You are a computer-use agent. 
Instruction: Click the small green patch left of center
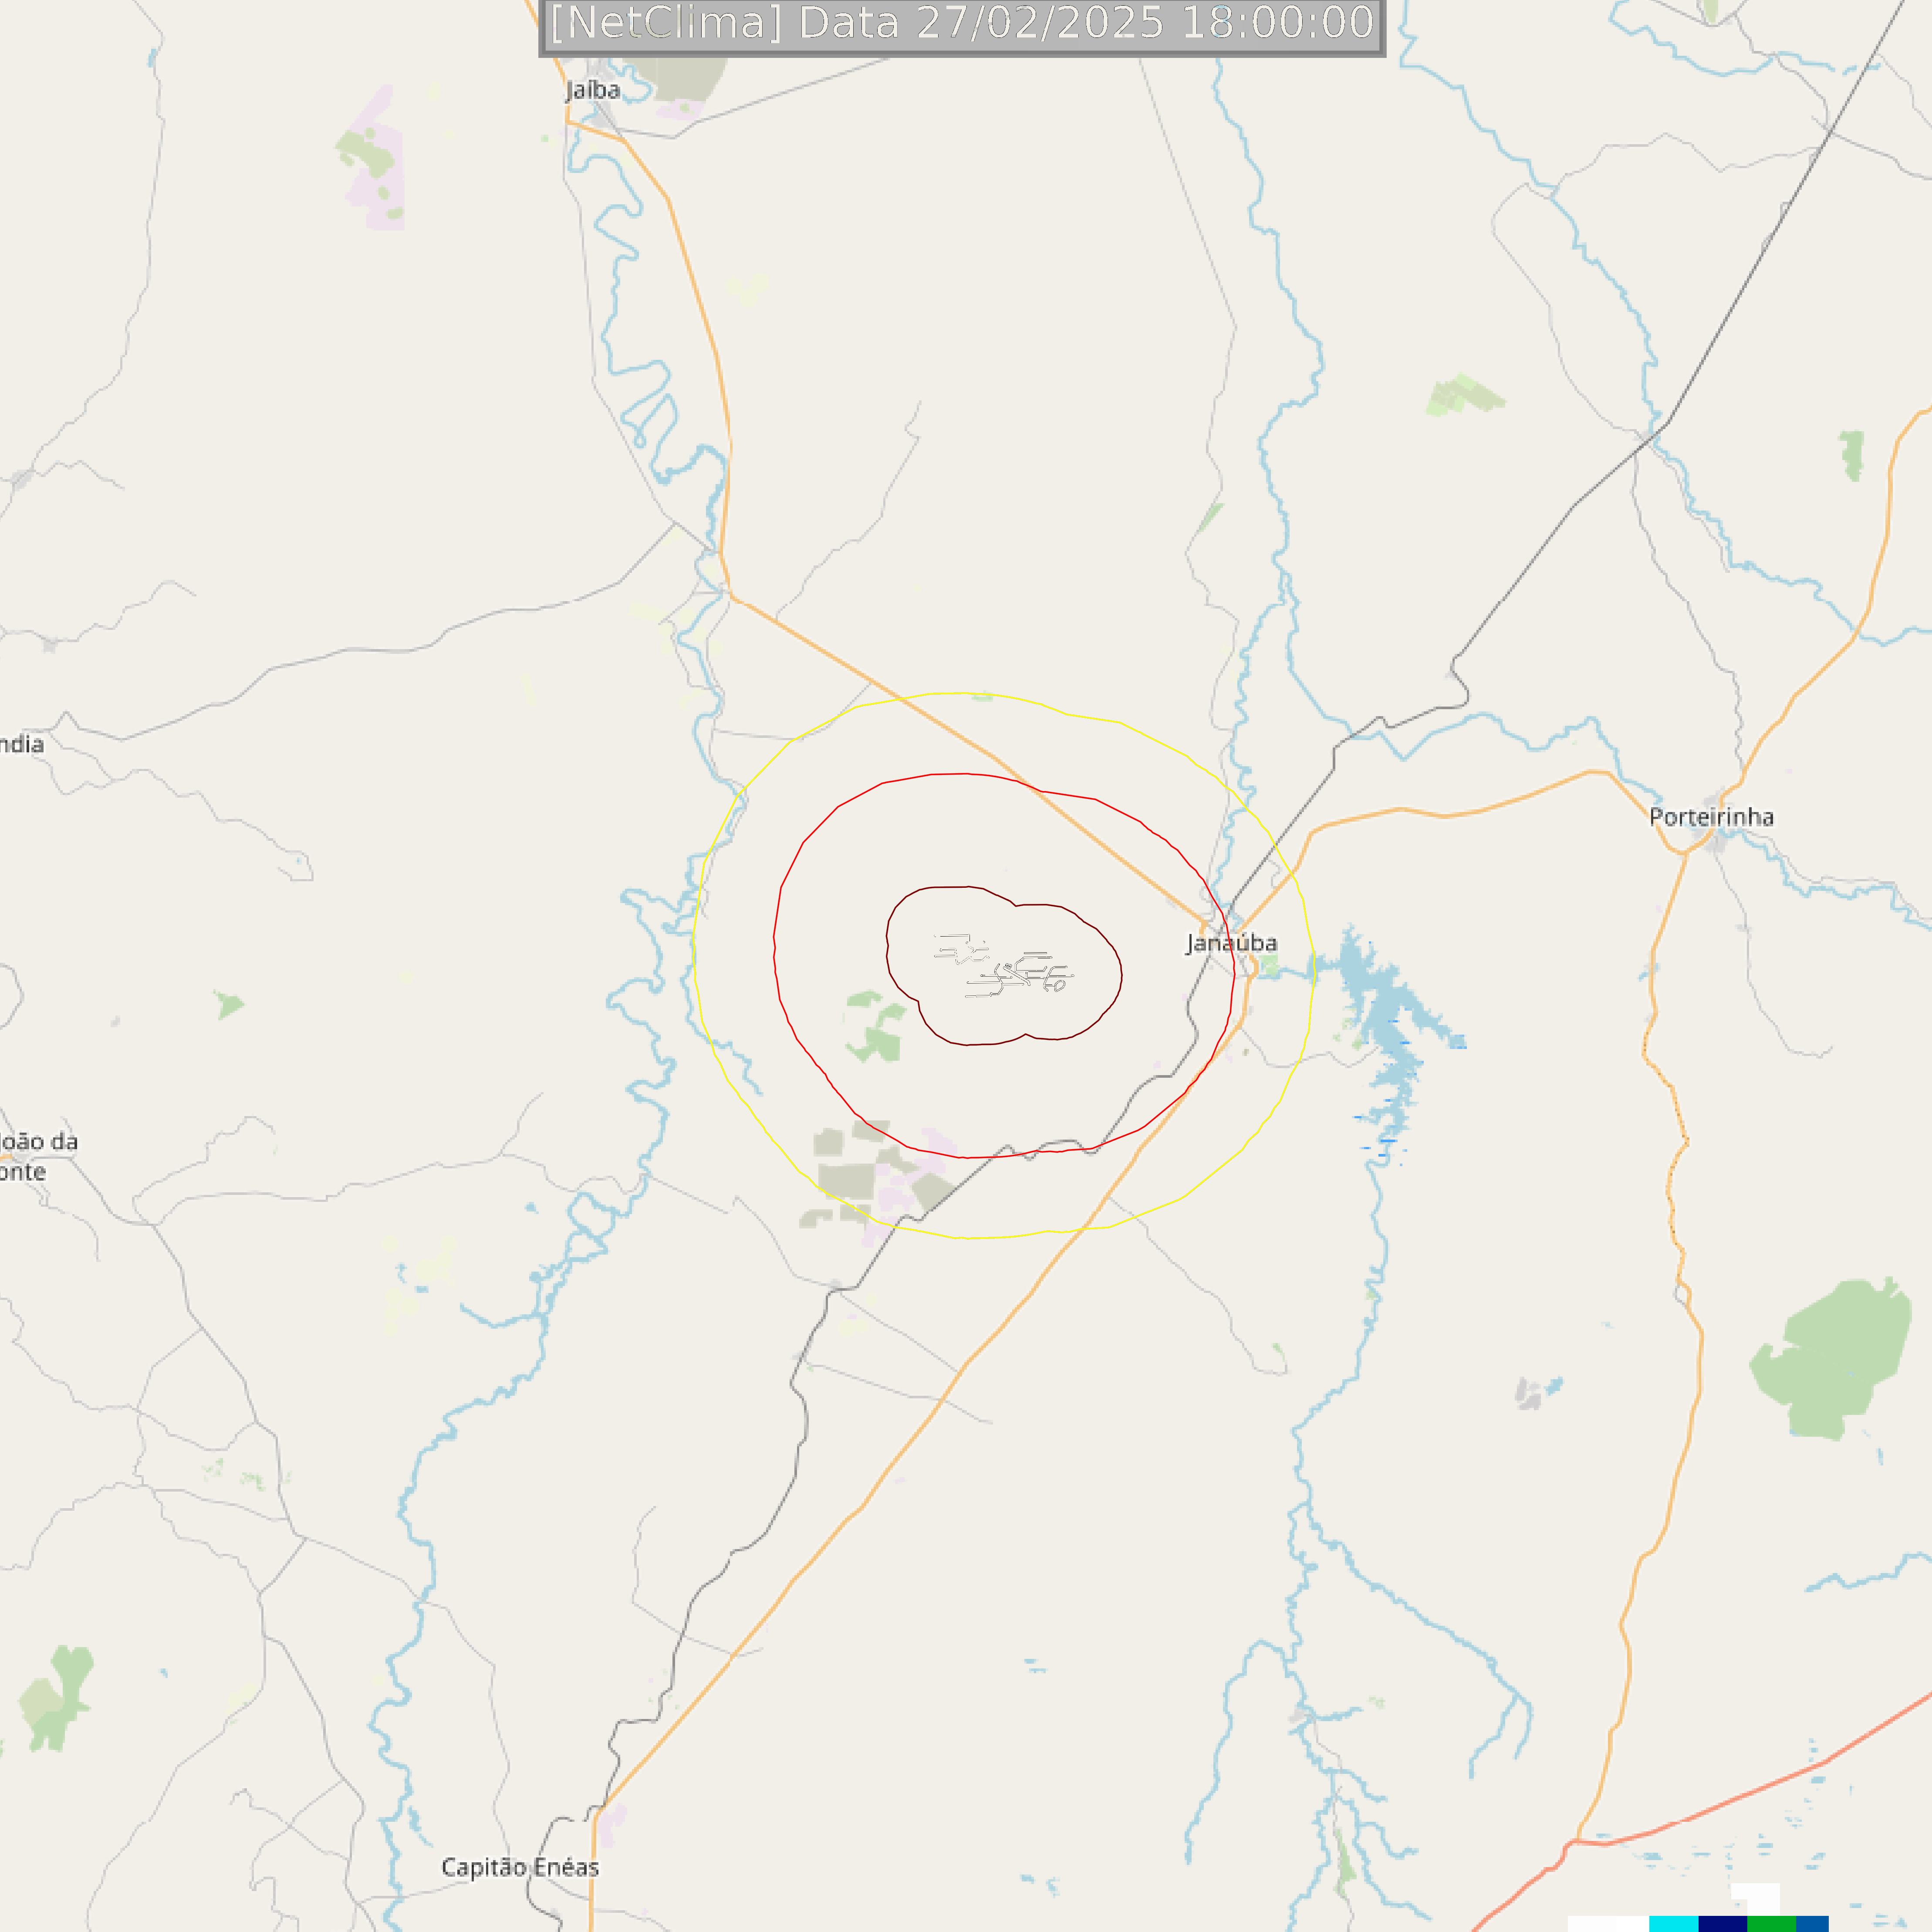pos(230,1004)
